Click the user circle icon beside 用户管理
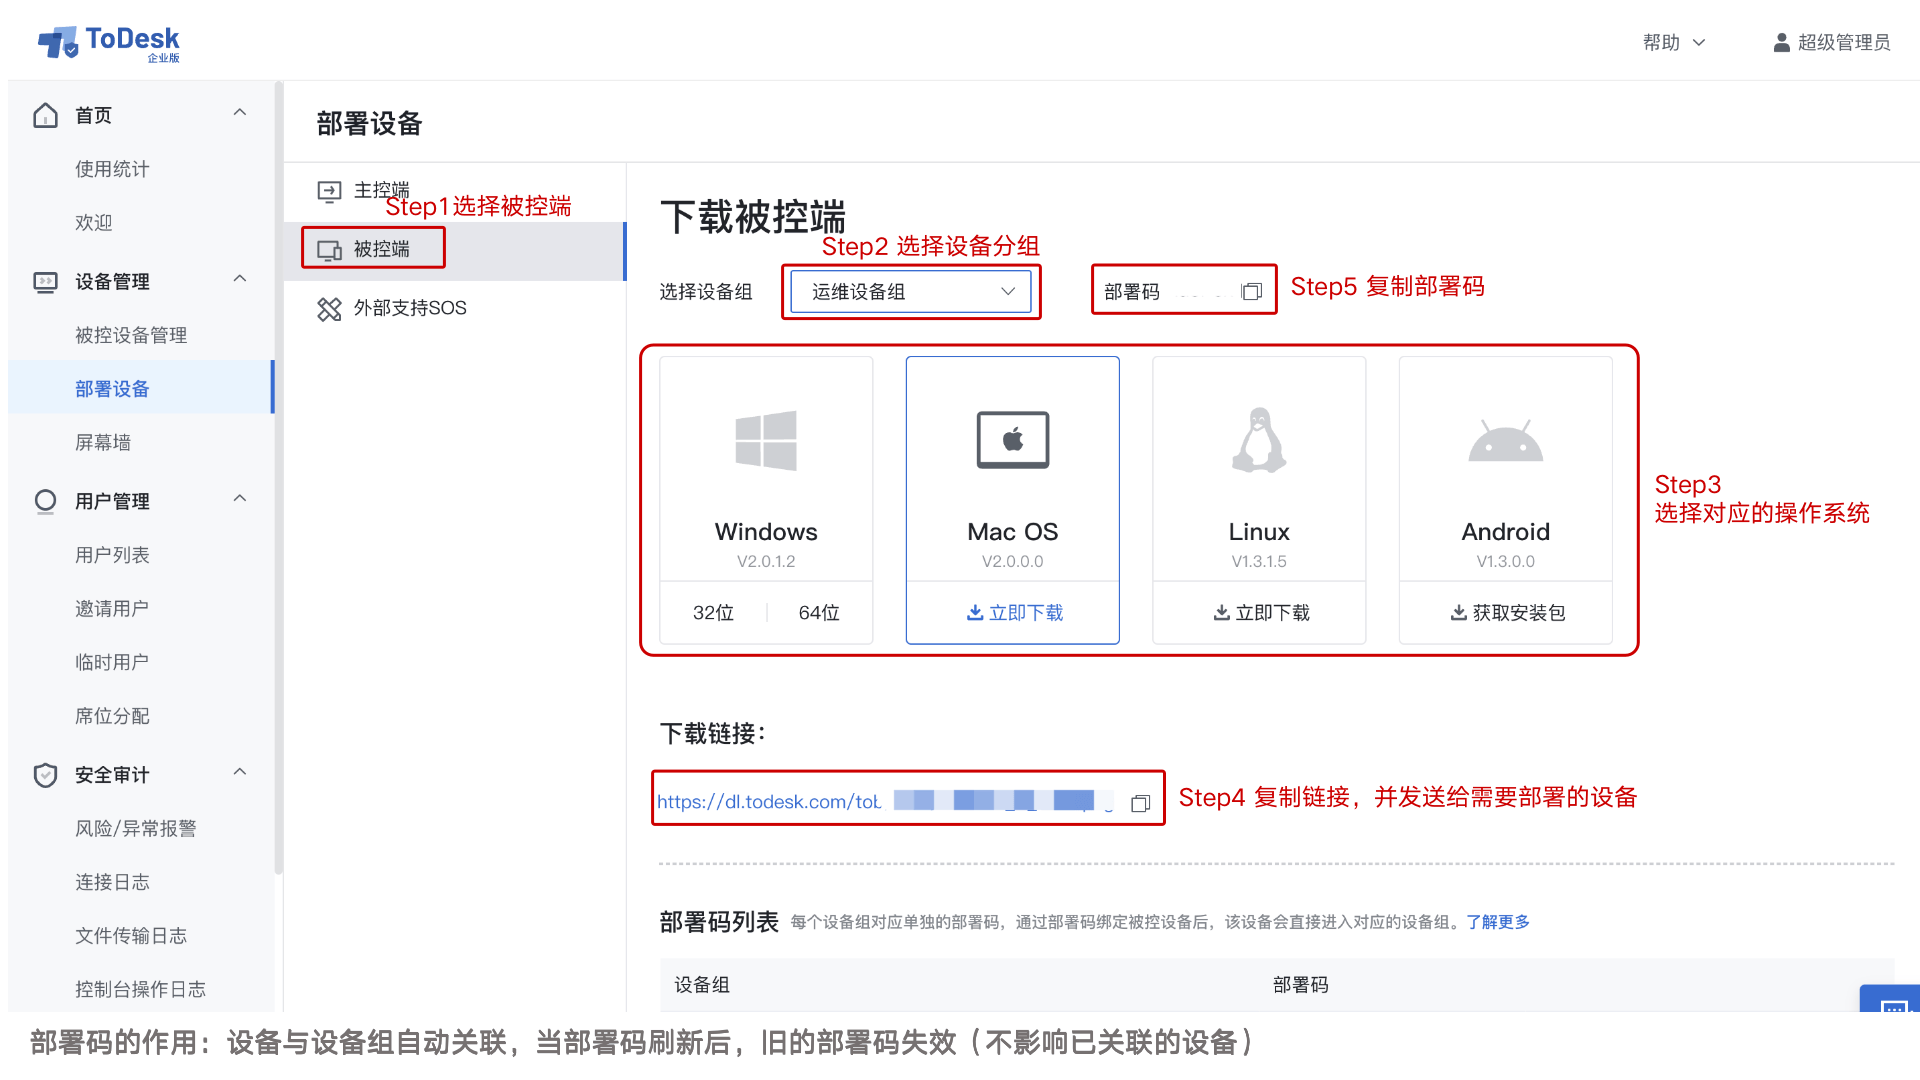Image resolution: width=1920 pixels, height=1080 pixels. [x=45, y=501]
